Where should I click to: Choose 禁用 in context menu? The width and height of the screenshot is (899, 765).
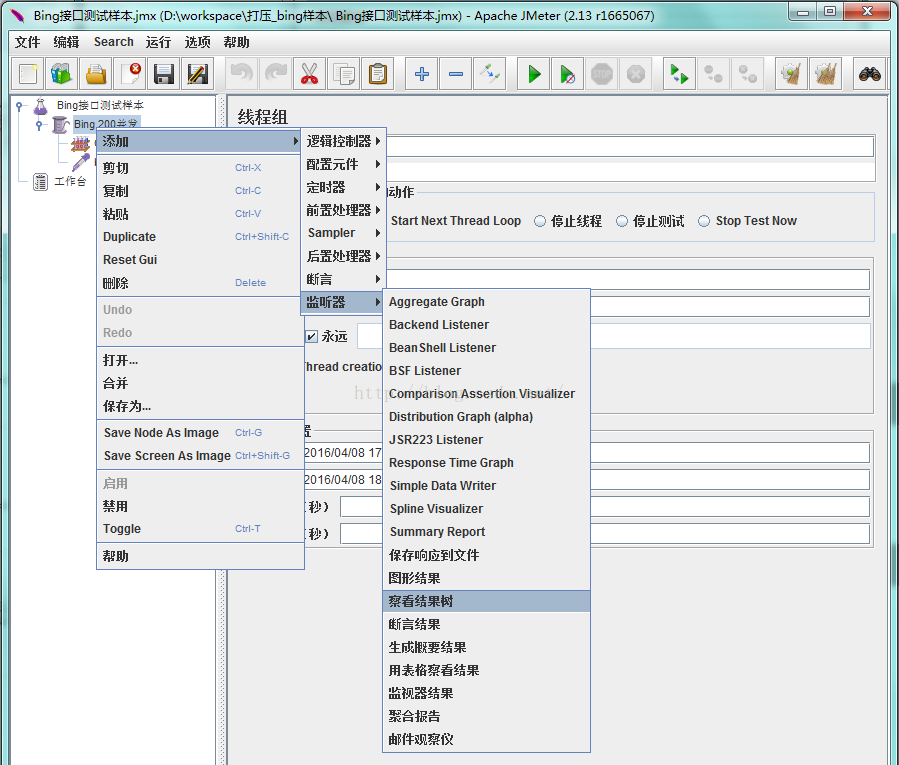point(200,506)
